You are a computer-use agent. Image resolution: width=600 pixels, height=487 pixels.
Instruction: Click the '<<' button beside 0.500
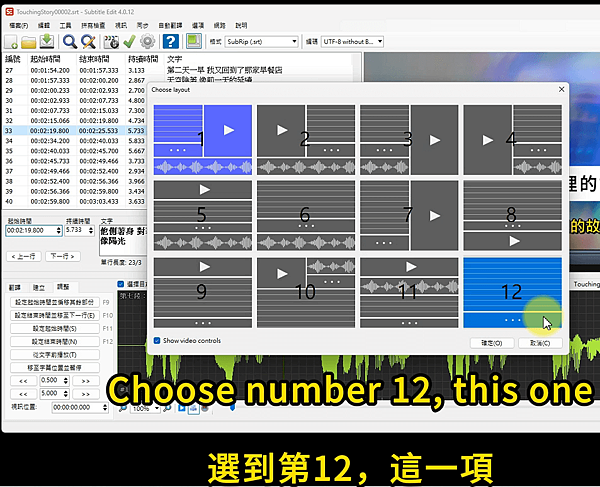(23, 381)
